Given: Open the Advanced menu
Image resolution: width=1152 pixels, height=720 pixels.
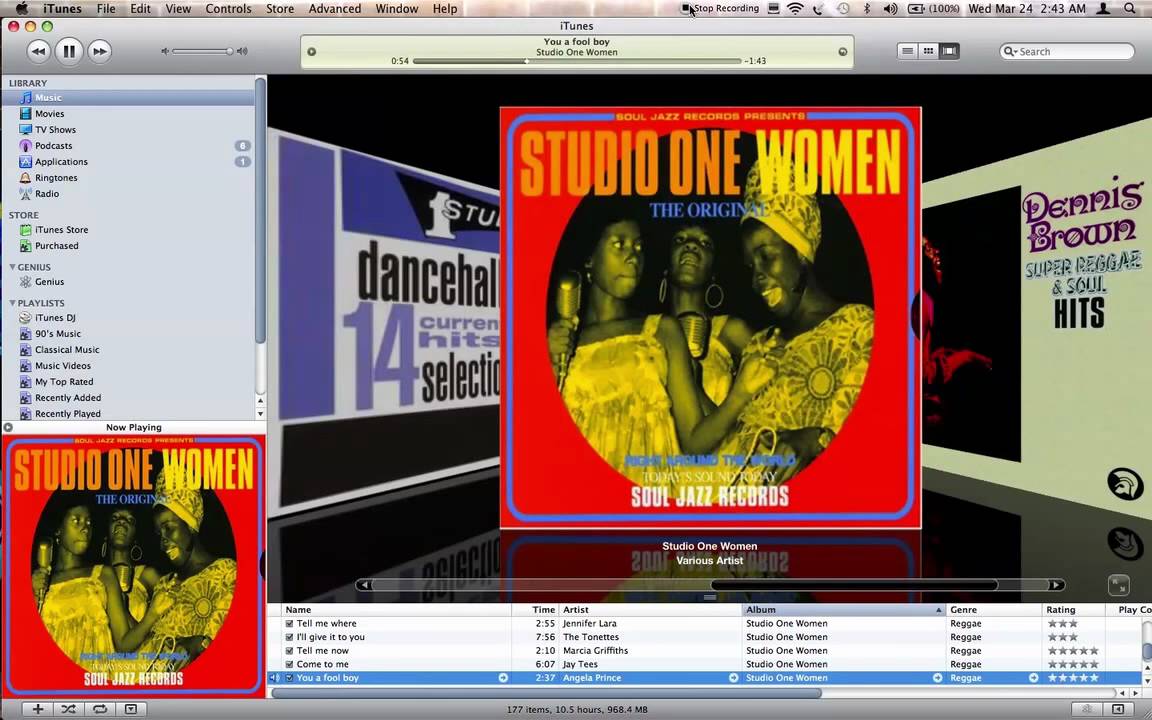Looking at the screenshot, I should [x=334, y=9].
